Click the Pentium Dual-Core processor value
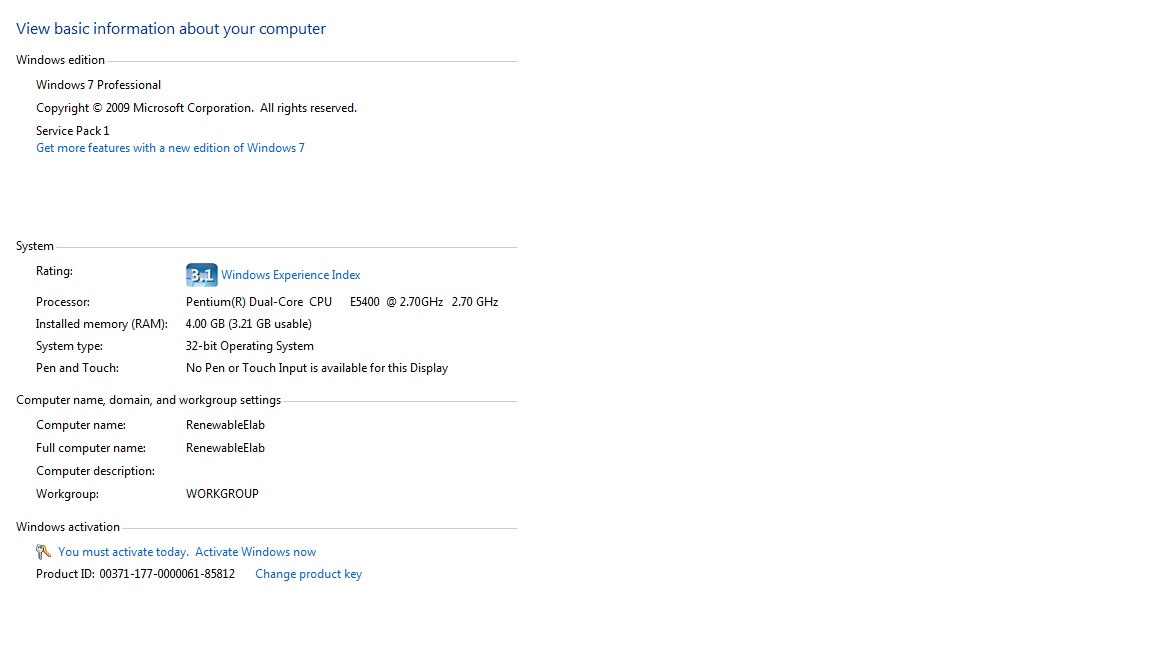 (x=342, y=302)
